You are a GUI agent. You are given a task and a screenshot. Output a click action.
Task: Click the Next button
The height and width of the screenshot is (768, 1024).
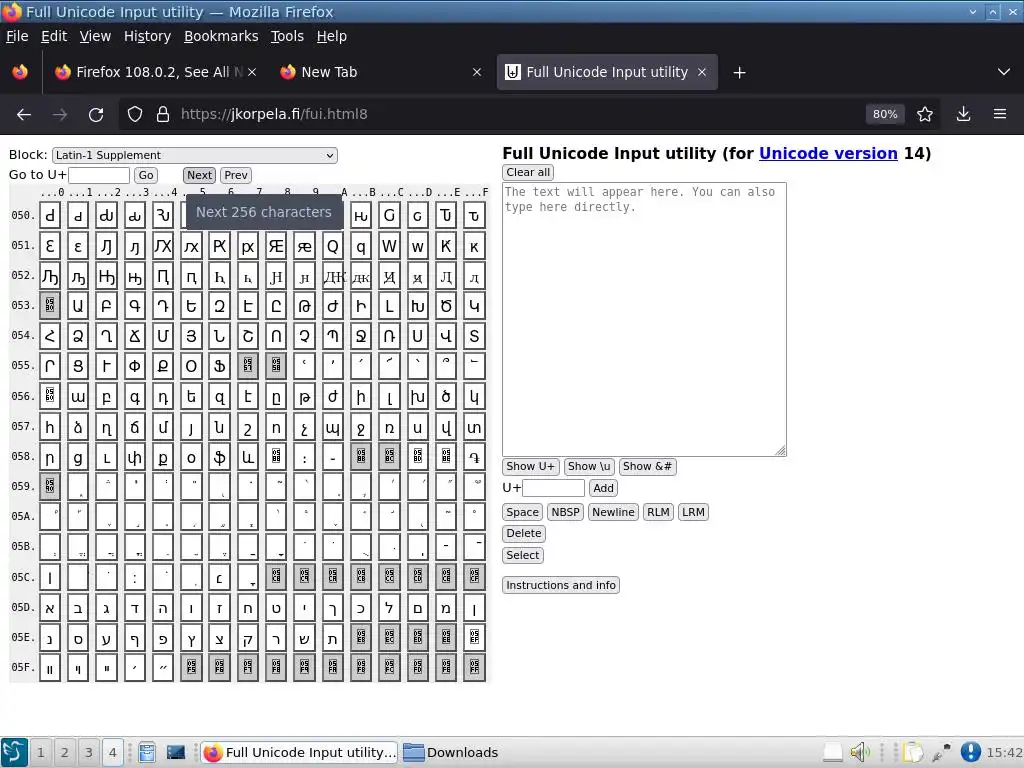tap(199, 175)
